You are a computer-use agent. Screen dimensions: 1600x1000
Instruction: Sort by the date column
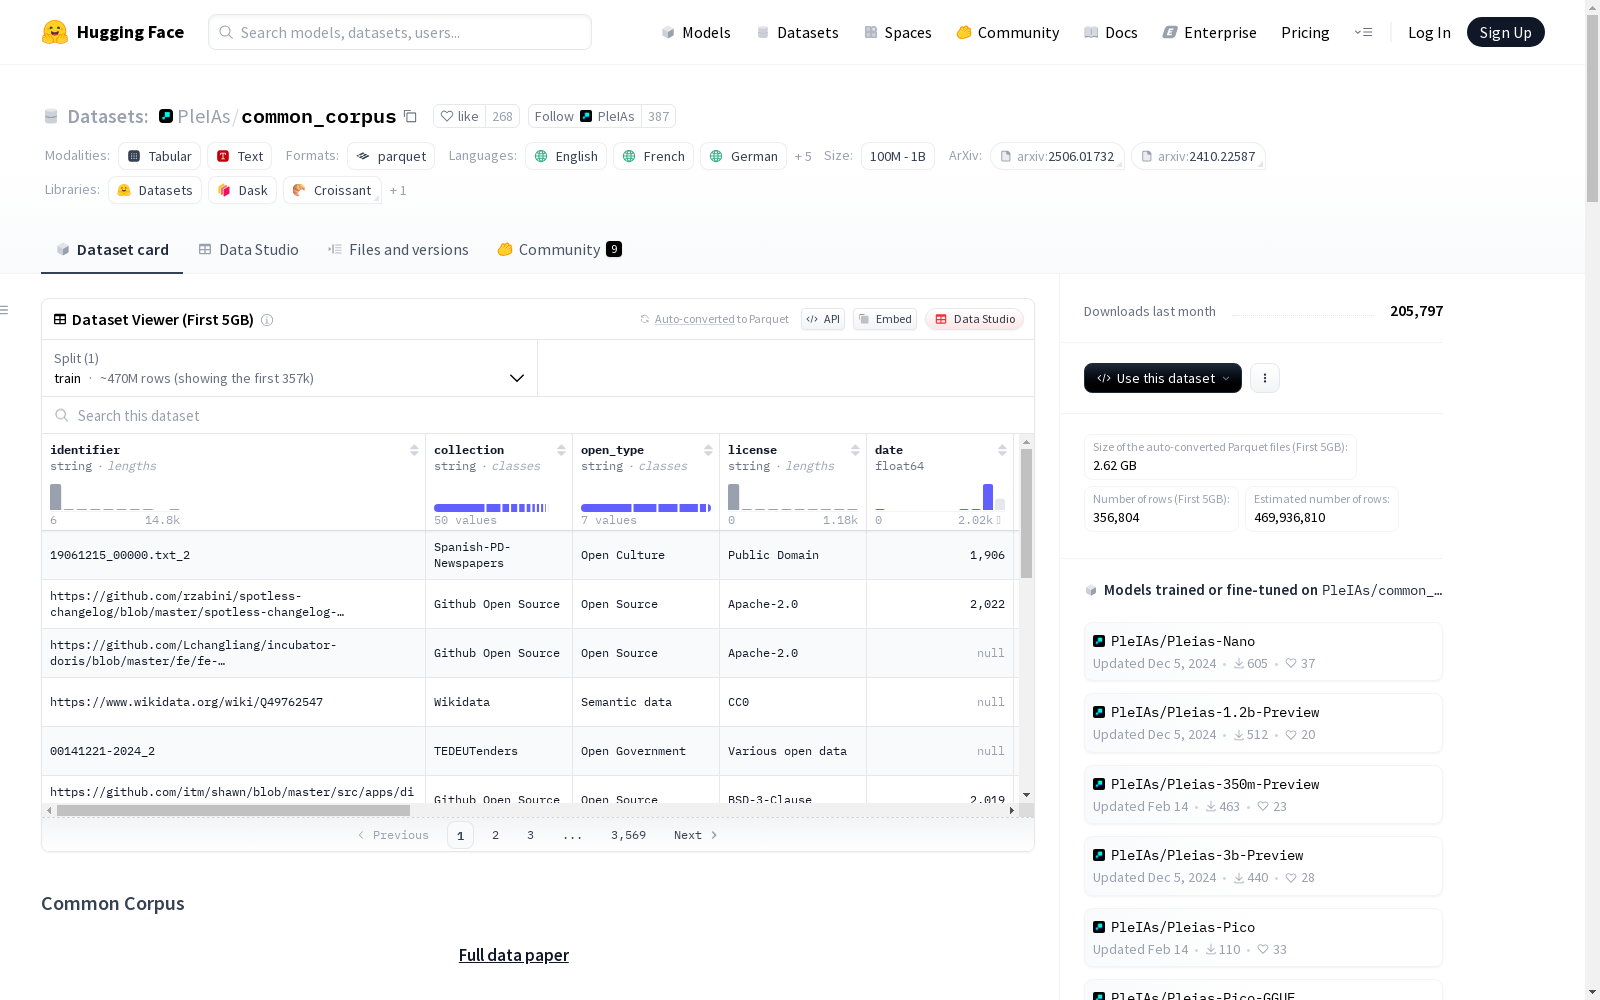coord(1002,450)
